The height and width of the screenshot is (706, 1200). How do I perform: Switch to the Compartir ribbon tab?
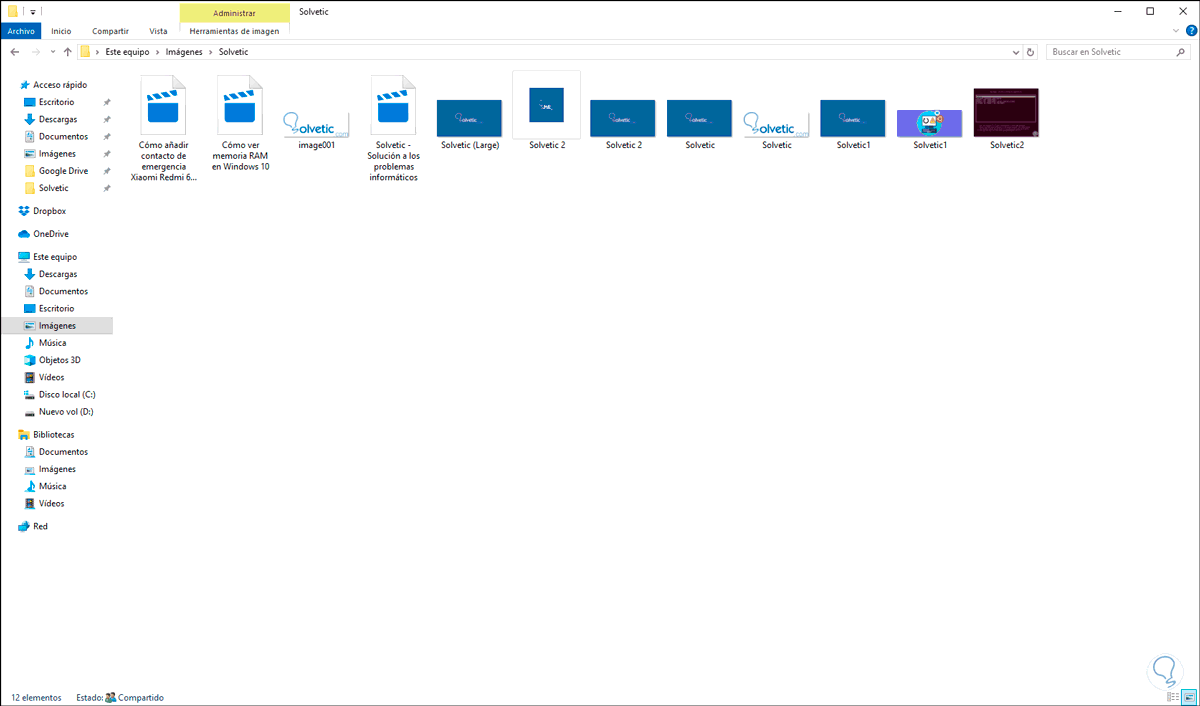(x=110, y=31)
